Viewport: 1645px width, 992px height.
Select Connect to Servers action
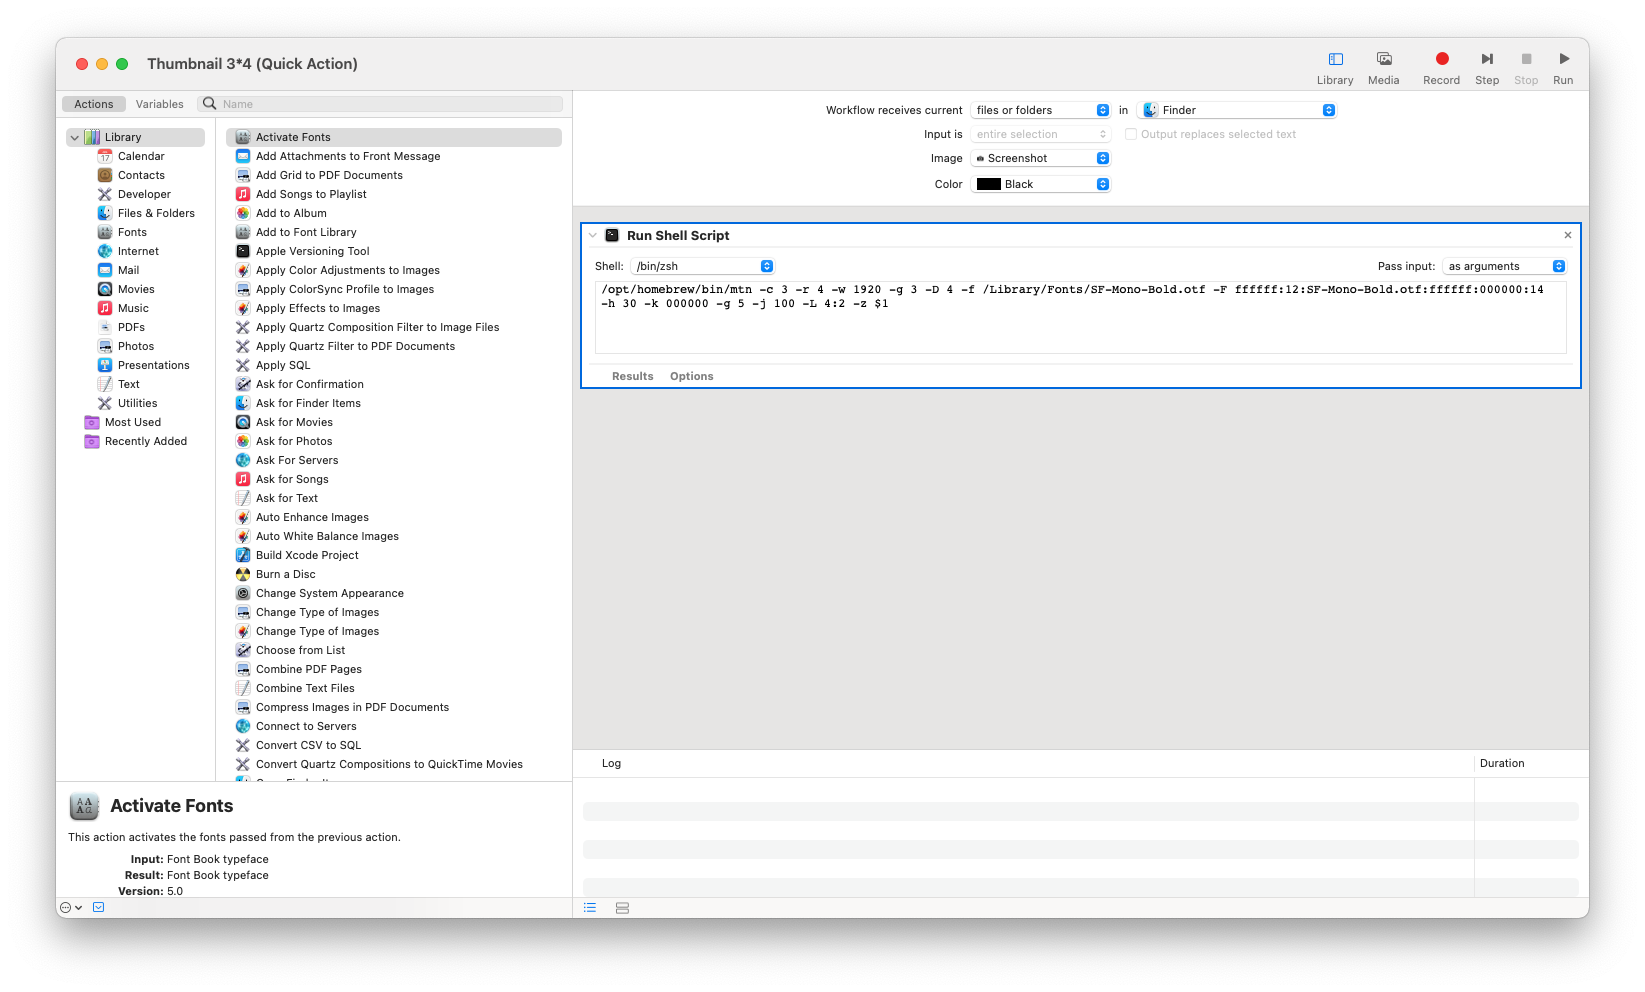306,726
